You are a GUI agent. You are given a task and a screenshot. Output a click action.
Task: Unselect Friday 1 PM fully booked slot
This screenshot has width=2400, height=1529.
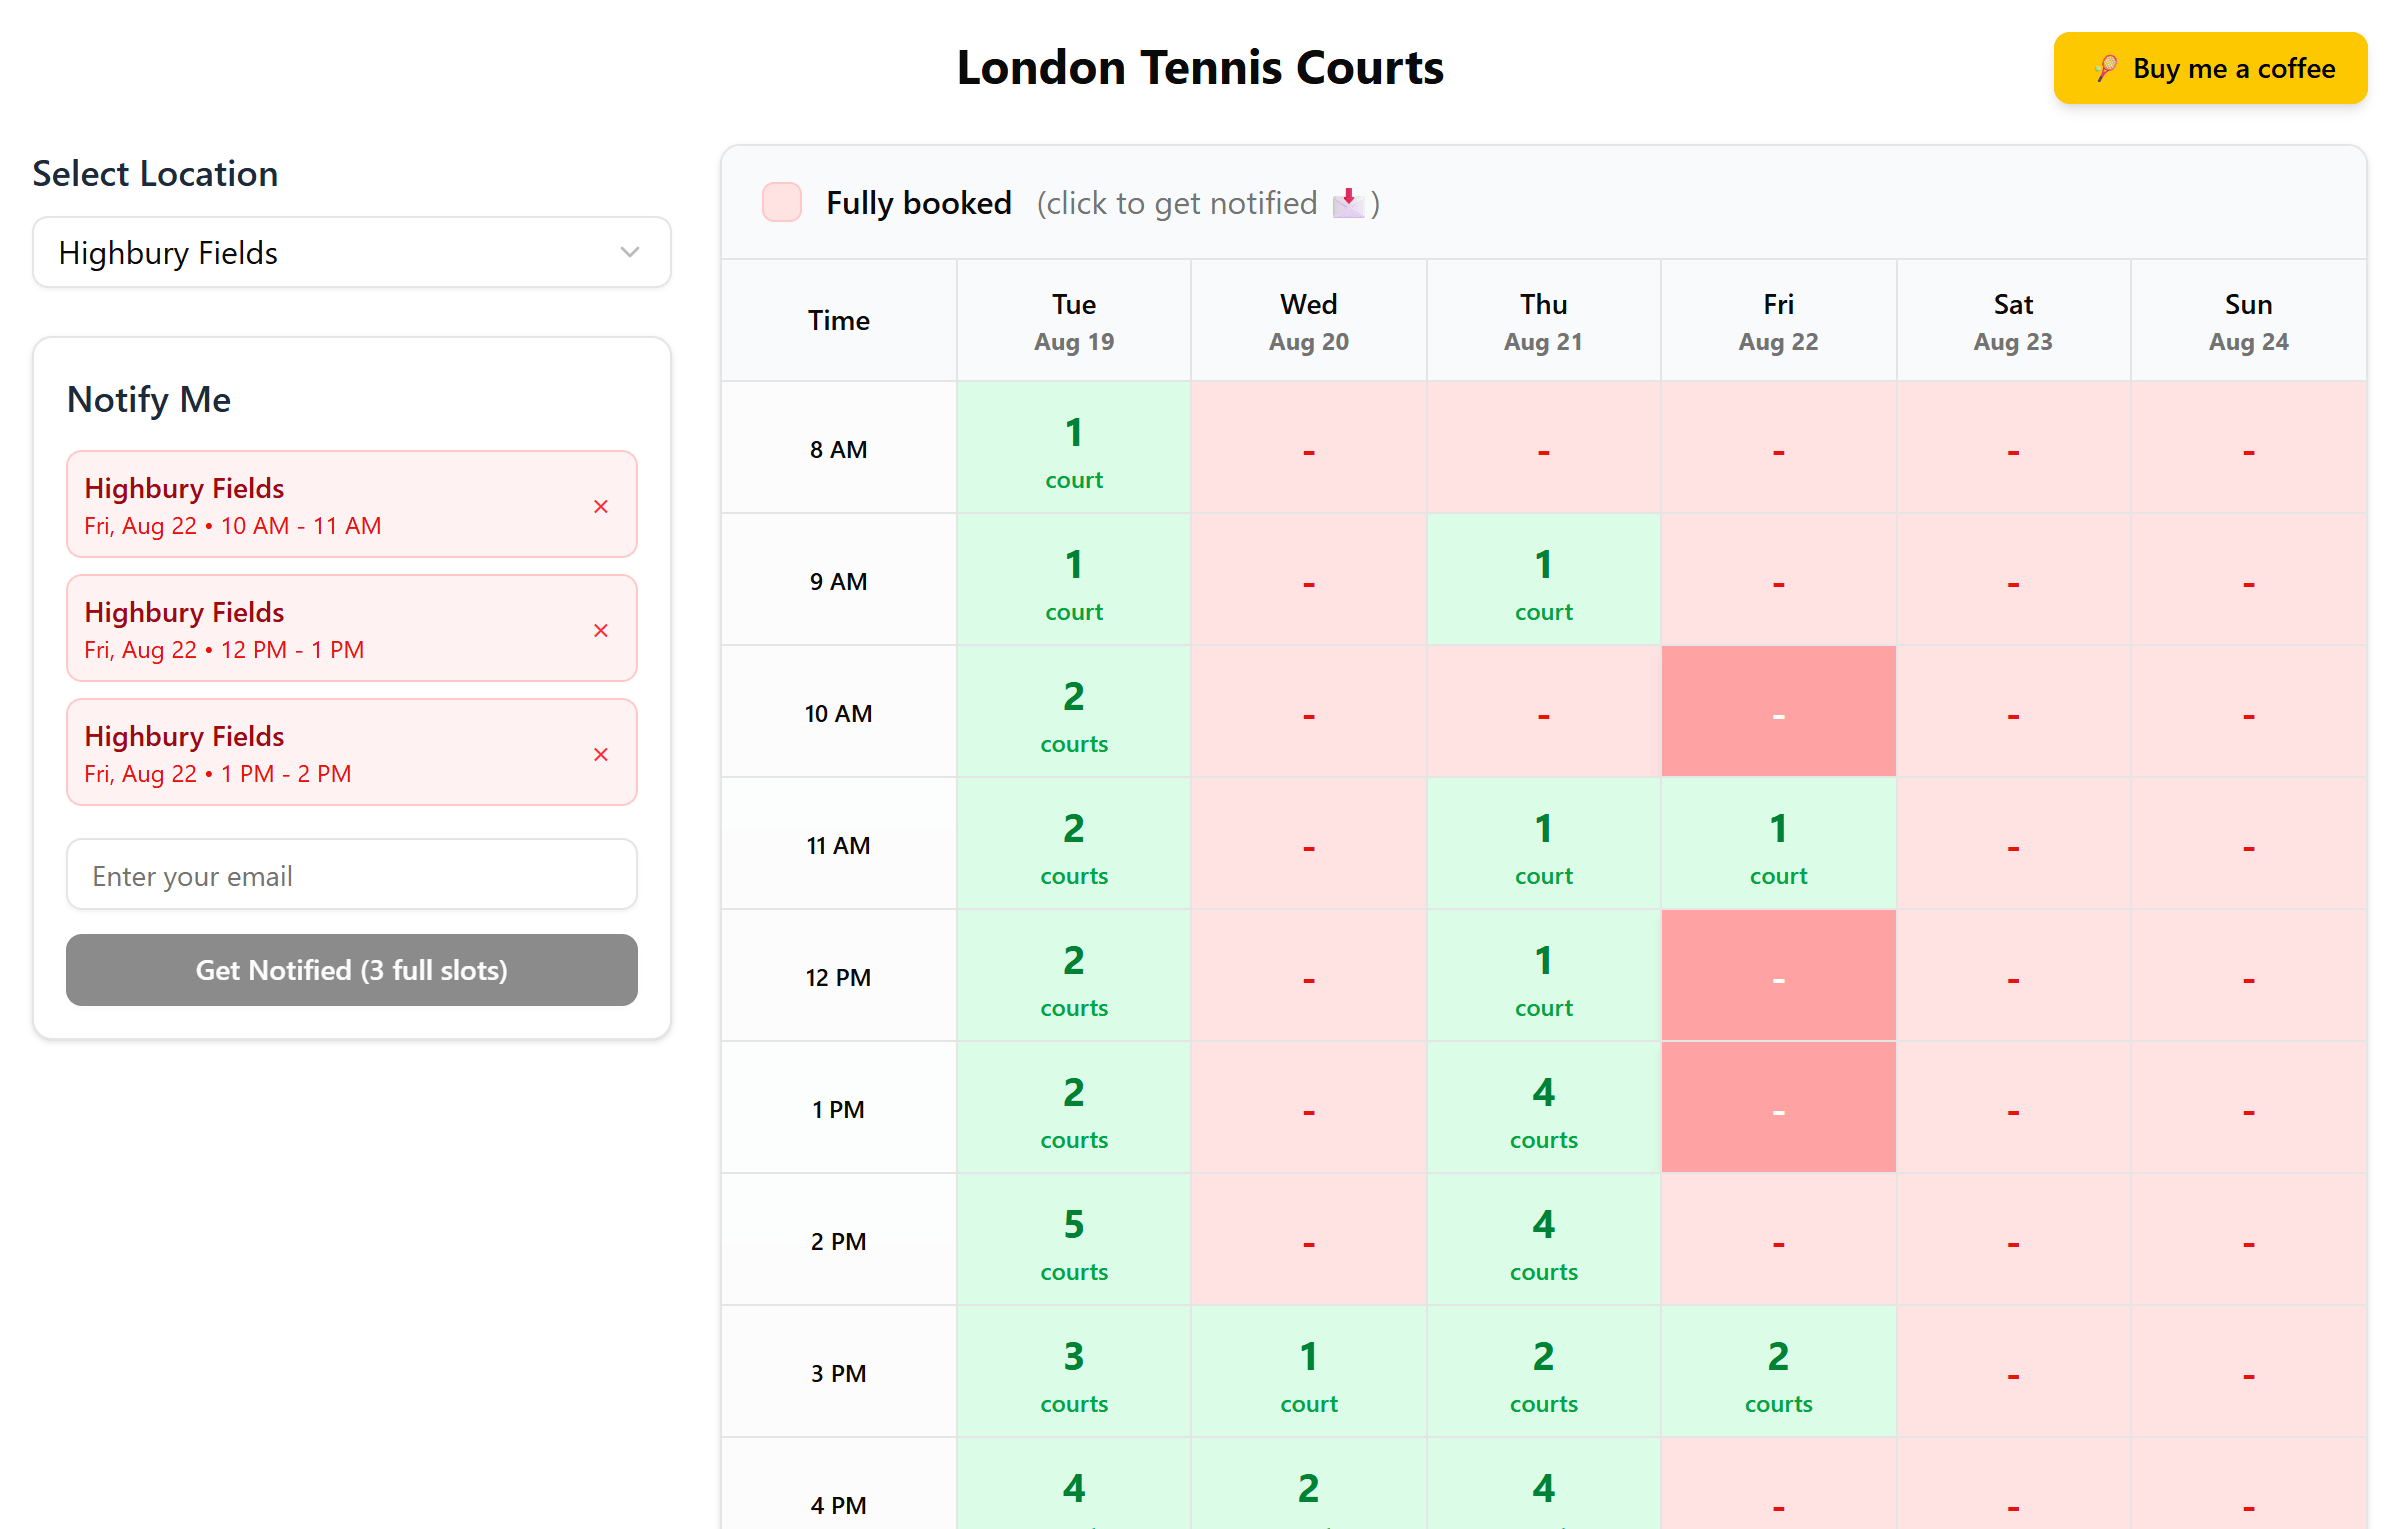point(1778,1108)
